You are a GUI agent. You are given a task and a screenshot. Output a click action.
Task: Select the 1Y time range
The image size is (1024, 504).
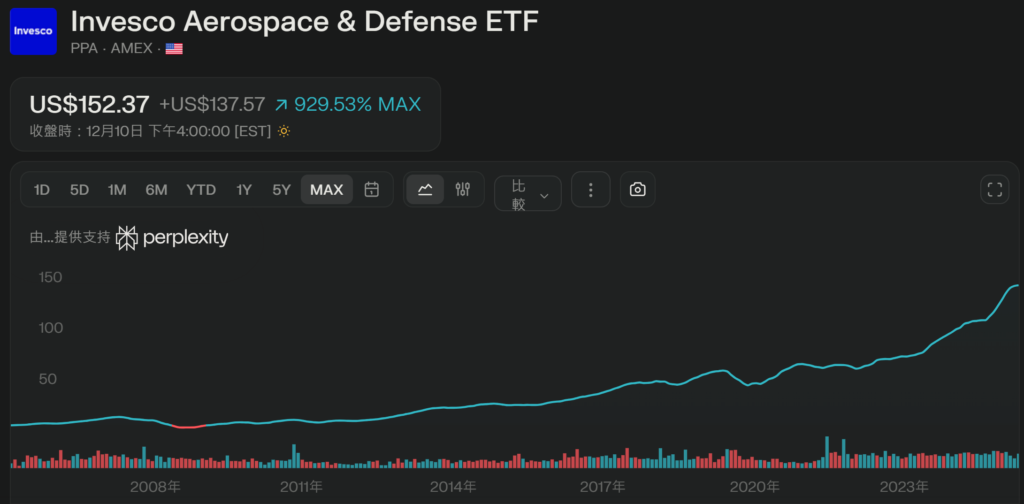[244, 190]
